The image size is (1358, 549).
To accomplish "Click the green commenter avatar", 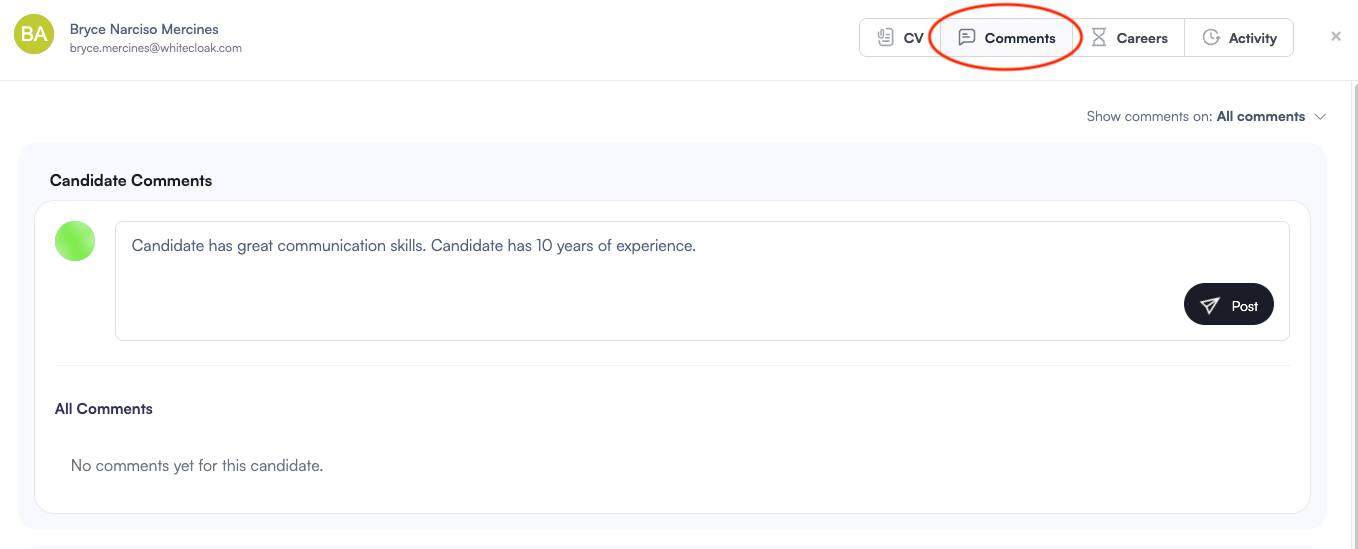I will point(75,241).
